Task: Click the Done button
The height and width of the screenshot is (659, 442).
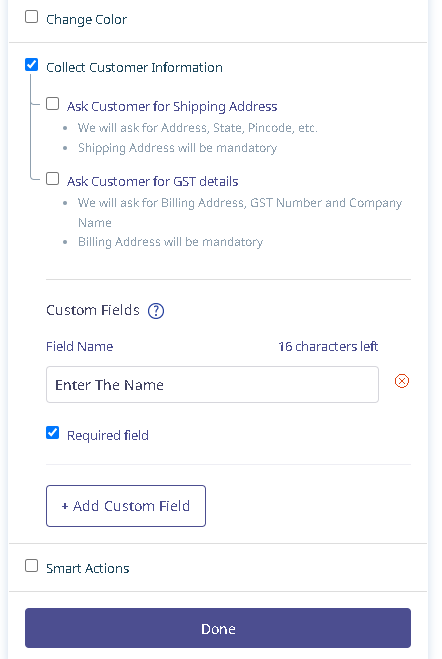Action: 218,628
